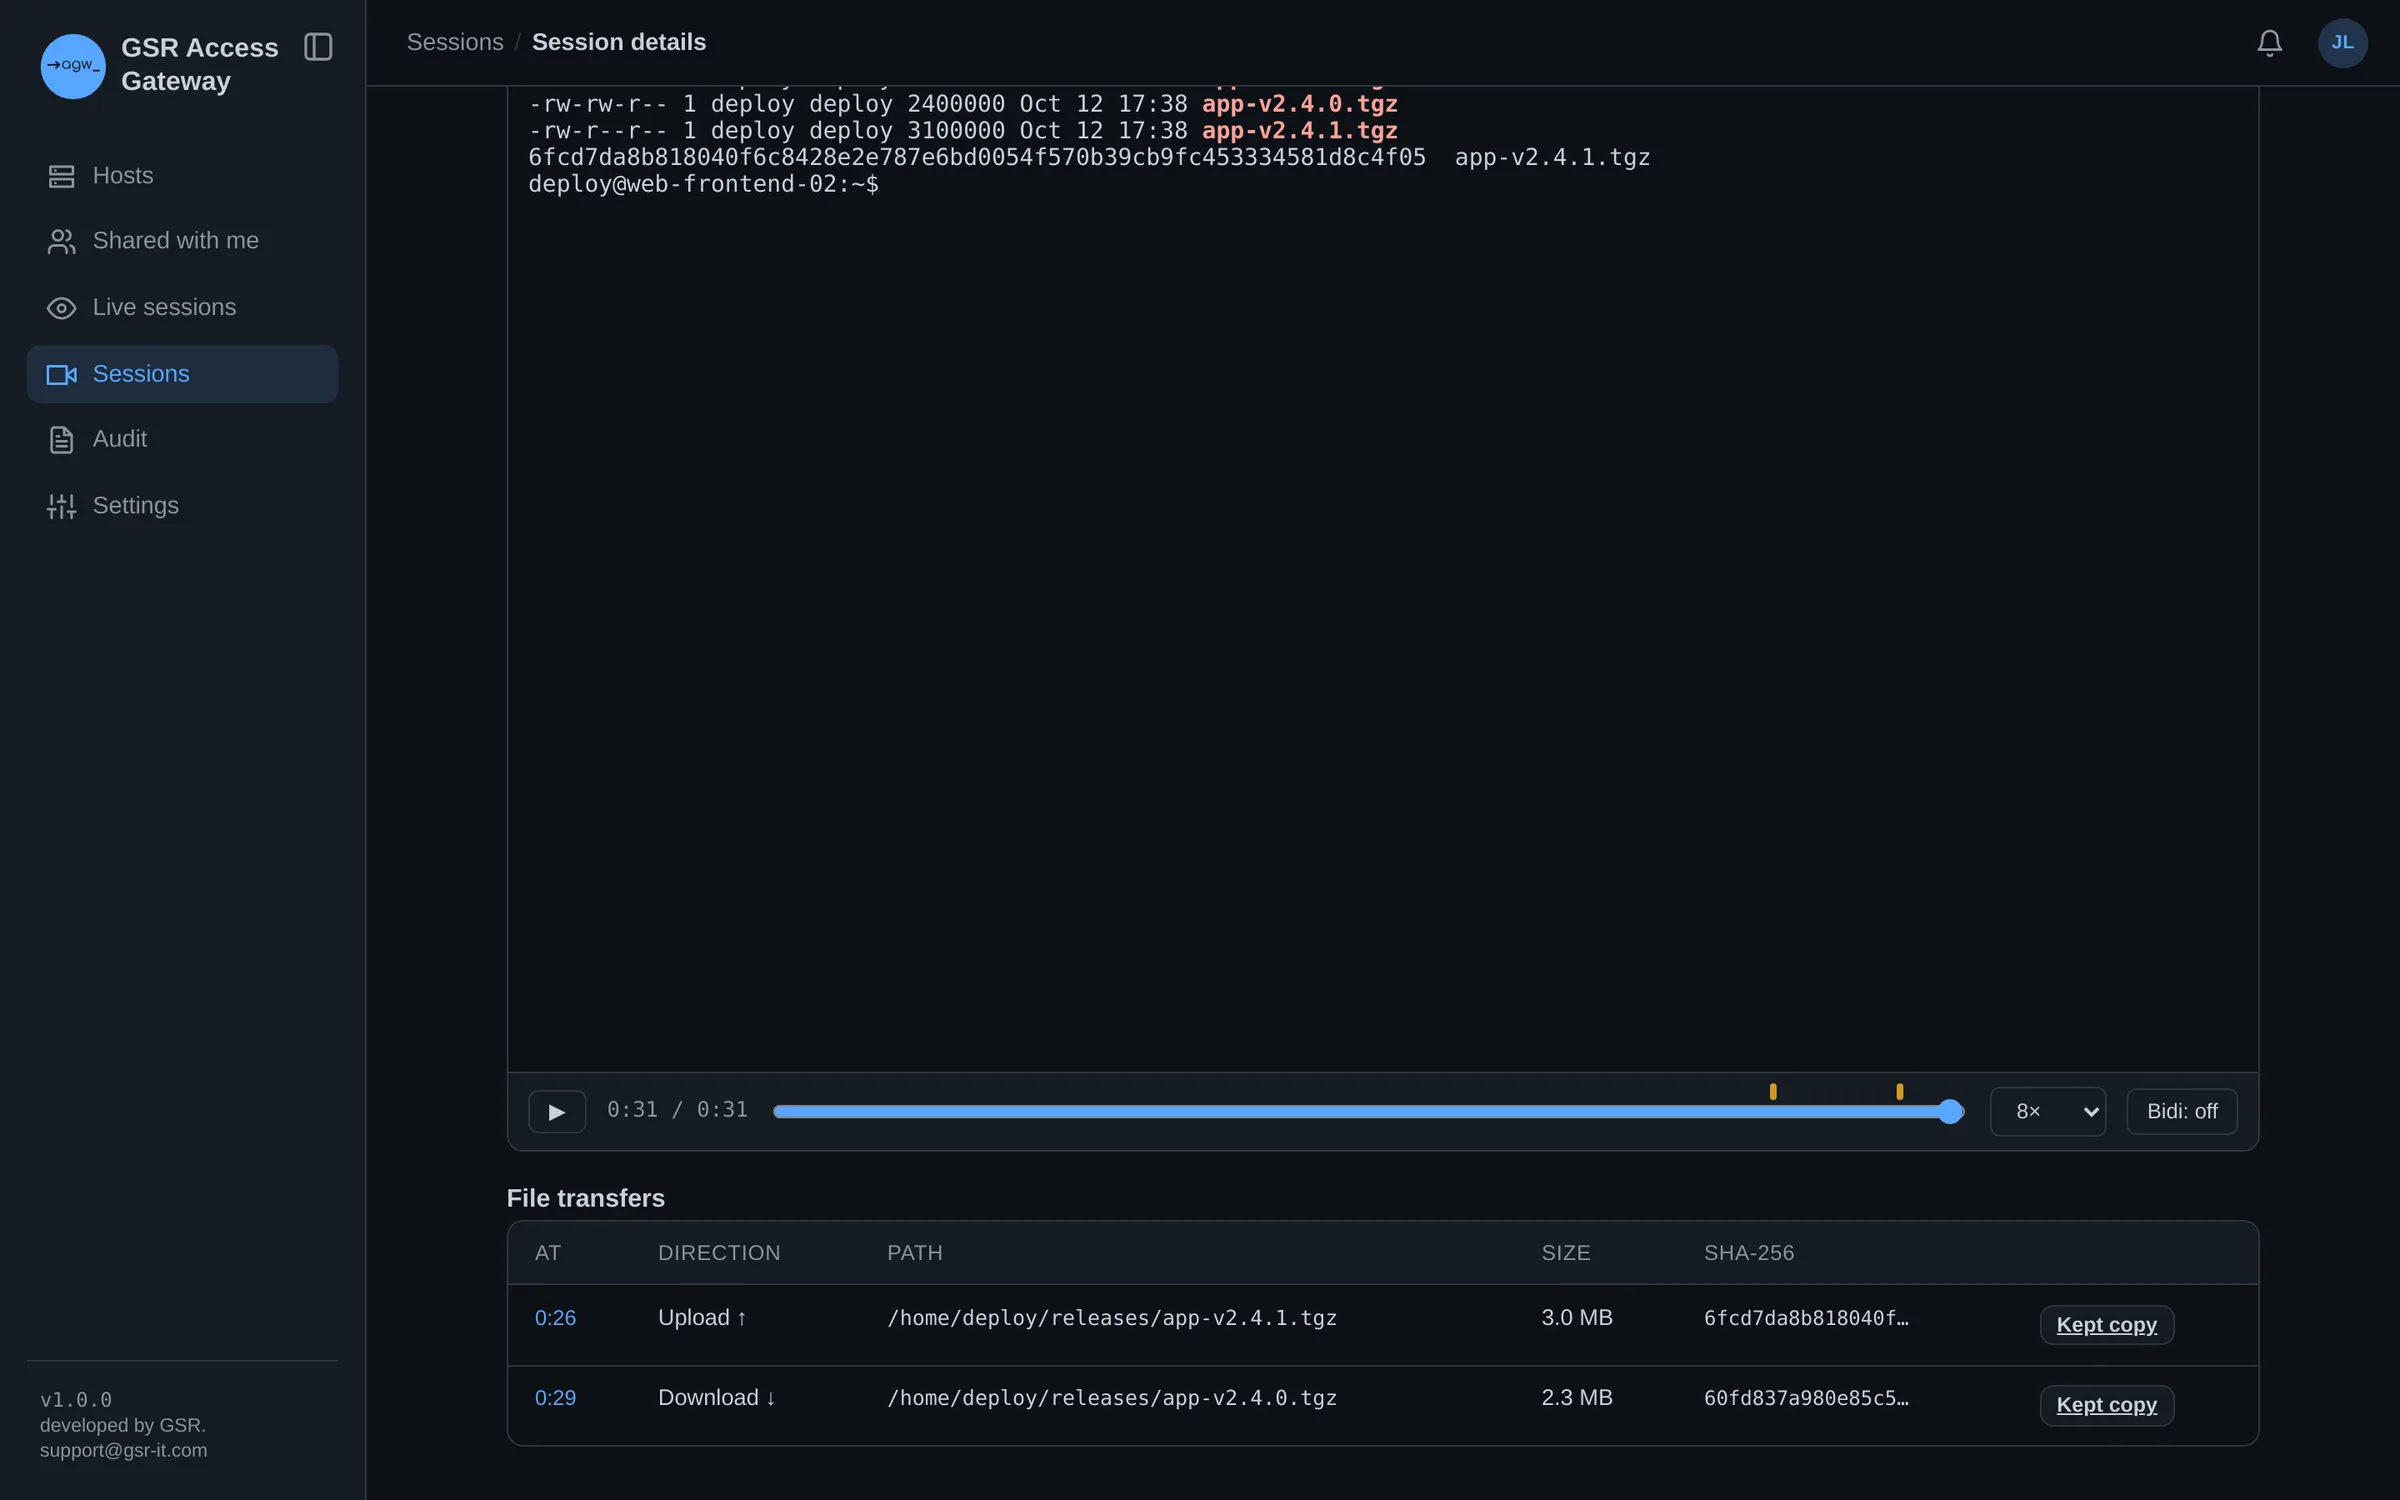Image resolution: width=2400 pixels, height=1500 pixels.
Task: Click the GSR Access Gateway logo
Action: [73, 66]
